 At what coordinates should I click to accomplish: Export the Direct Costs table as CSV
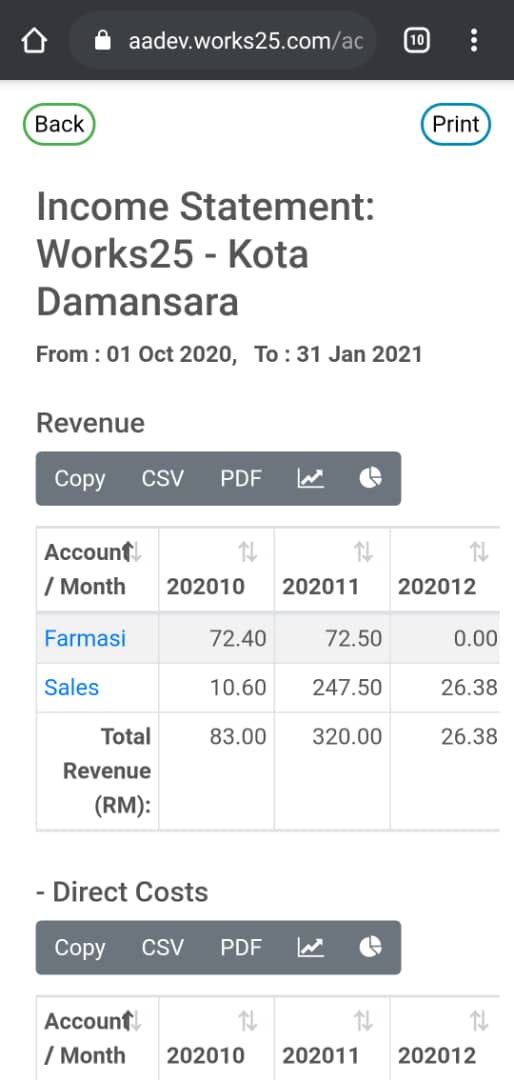pyautogui.click(x=163, y=947)
